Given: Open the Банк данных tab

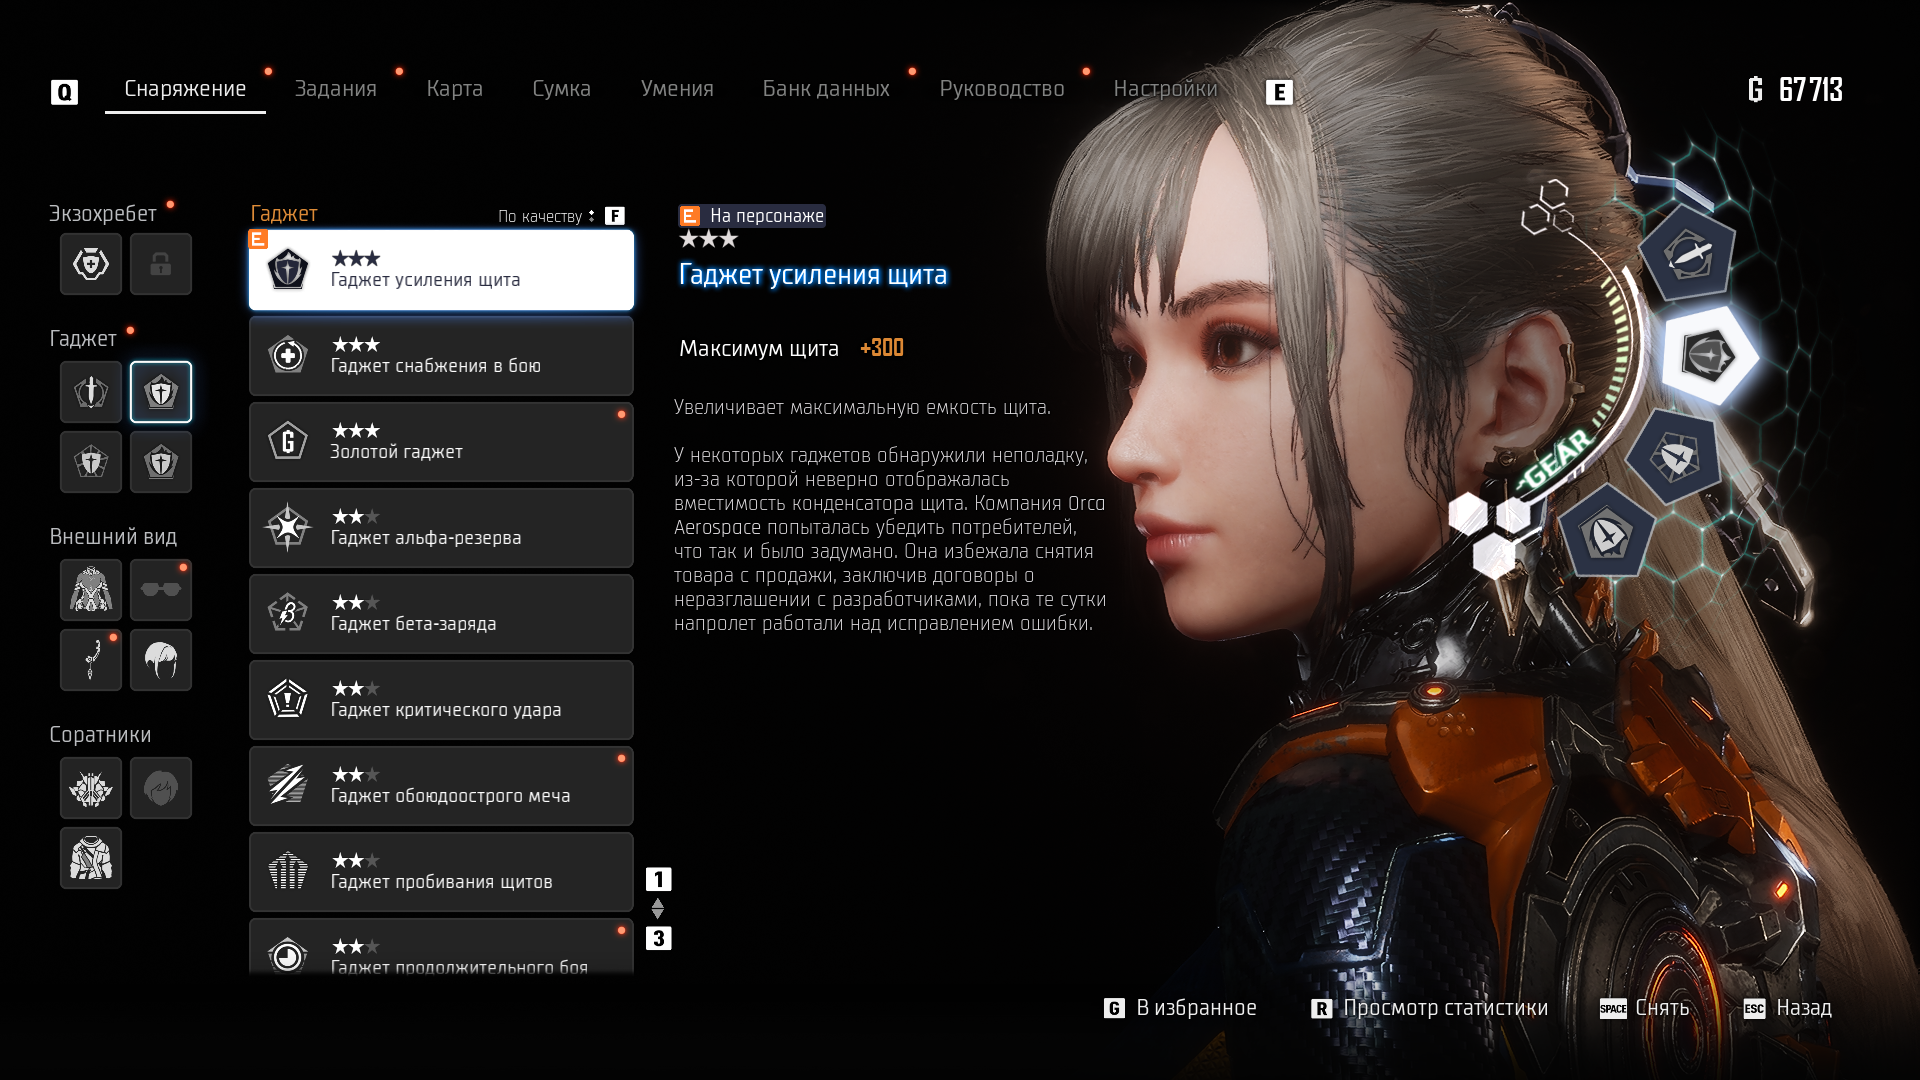Looking at the screenshot, I should [826, 89].
